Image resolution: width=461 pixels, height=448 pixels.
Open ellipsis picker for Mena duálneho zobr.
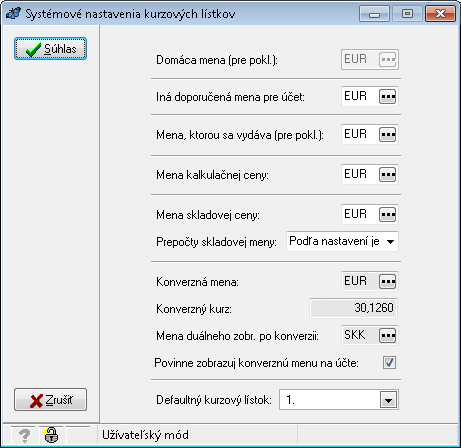pos(387,335)
